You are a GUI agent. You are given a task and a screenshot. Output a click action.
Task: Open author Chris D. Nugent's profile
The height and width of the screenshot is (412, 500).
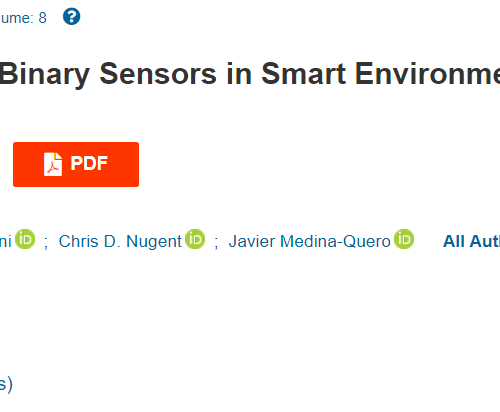pos(120,241)
